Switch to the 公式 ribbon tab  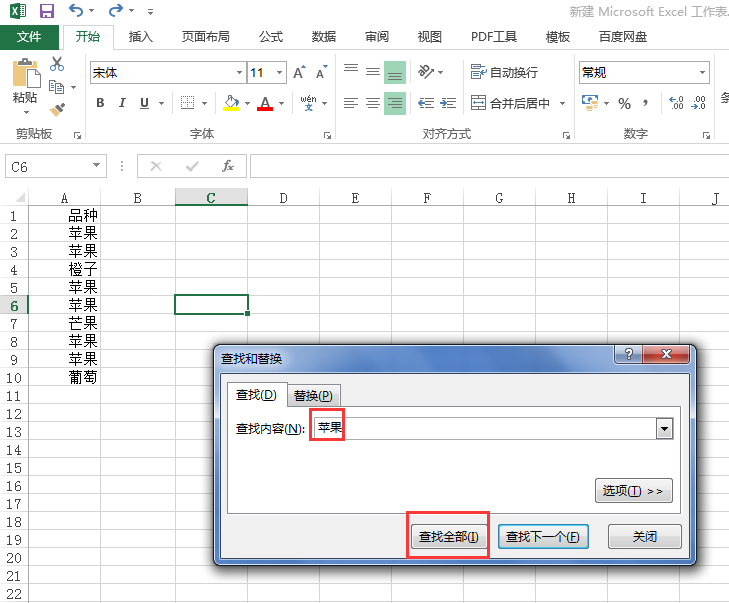271,37
